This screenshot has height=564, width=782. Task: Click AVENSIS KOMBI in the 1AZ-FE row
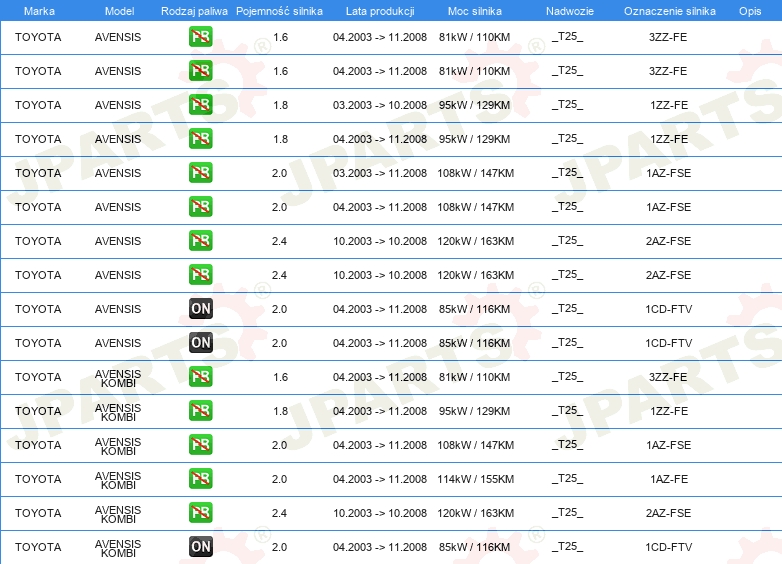(118, 480)
